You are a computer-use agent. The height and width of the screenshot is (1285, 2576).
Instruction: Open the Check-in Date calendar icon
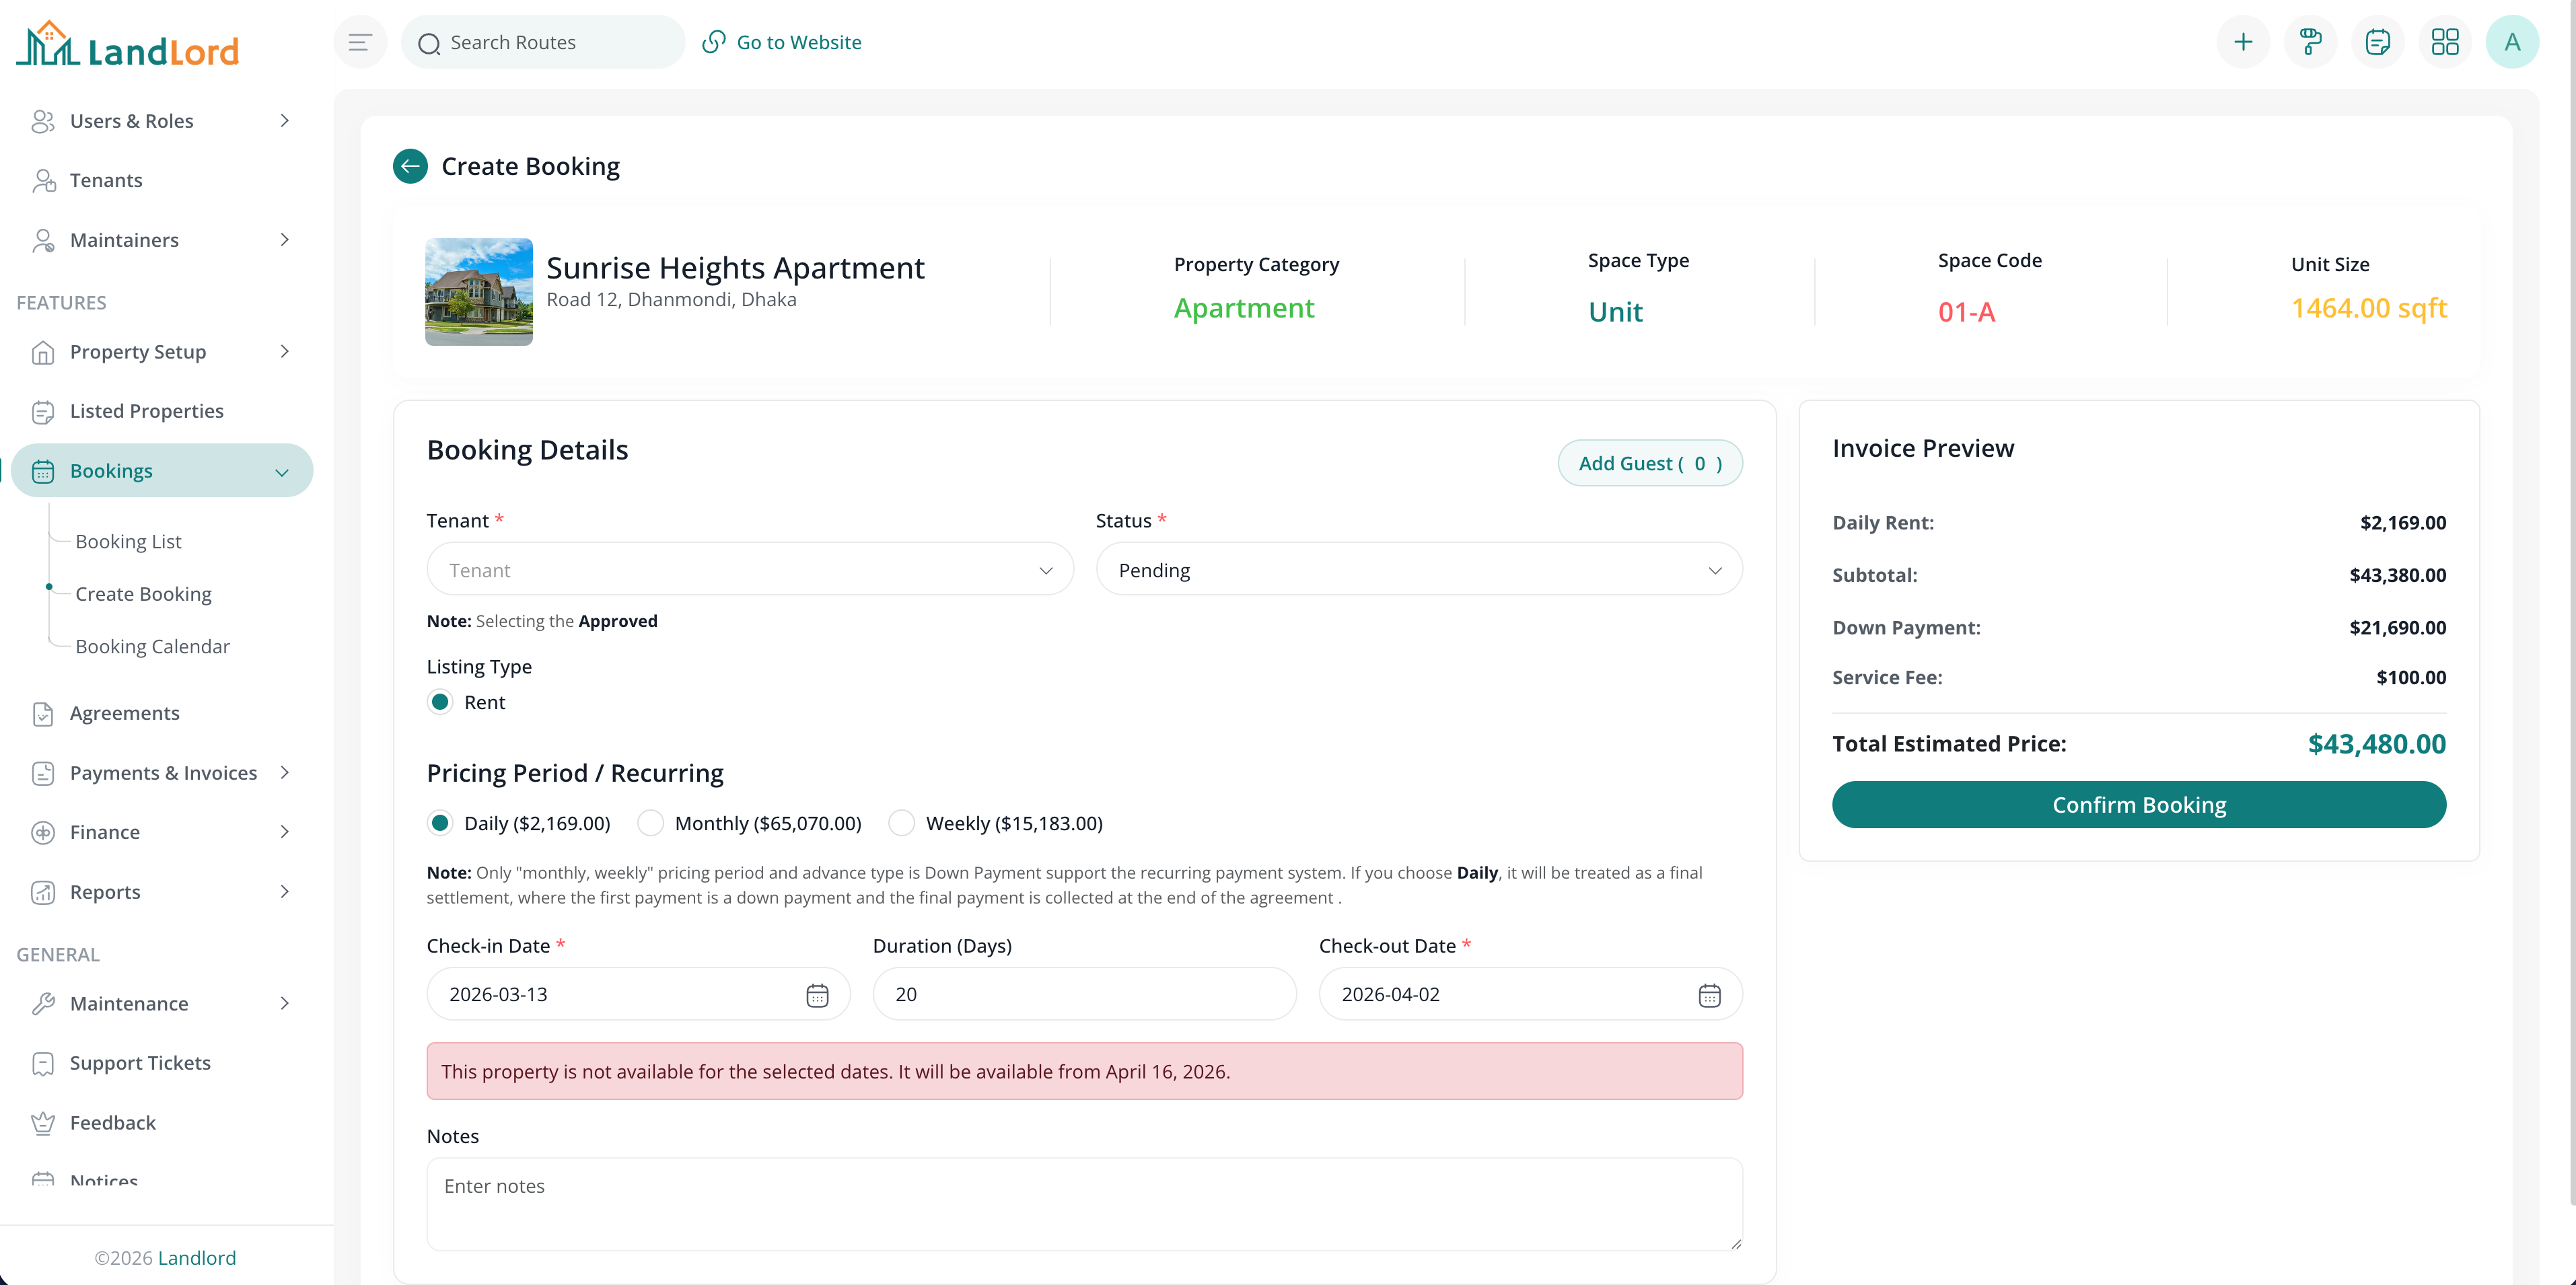coord(817,994)
